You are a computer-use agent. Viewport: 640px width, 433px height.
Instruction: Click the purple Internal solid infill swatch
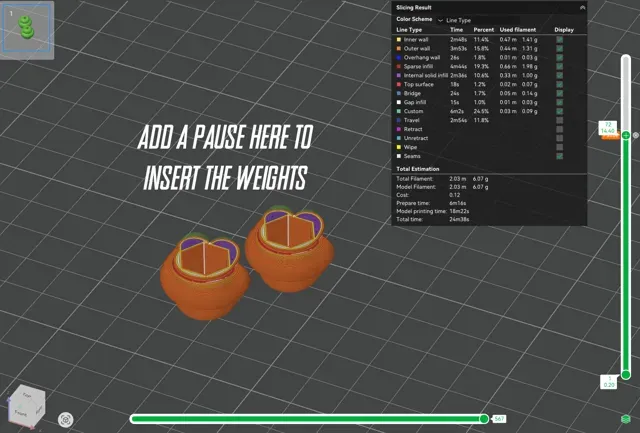tap(399, 75)
